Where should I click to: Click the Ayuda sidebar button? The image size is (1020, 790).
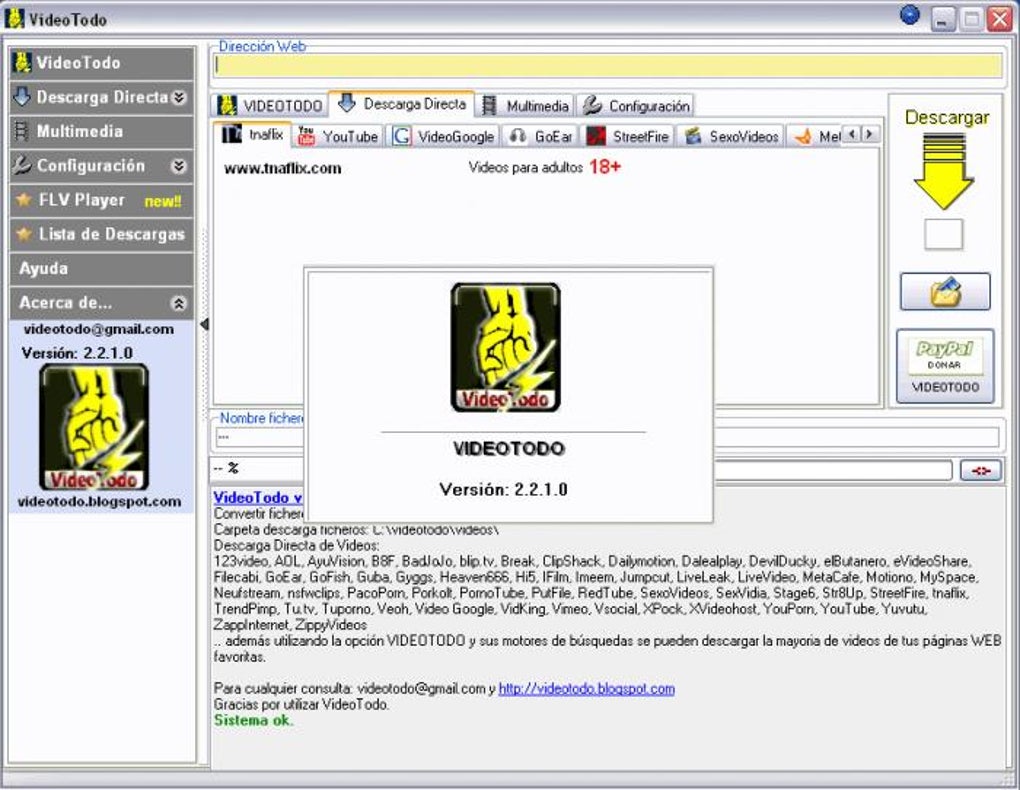coord(102,268)
